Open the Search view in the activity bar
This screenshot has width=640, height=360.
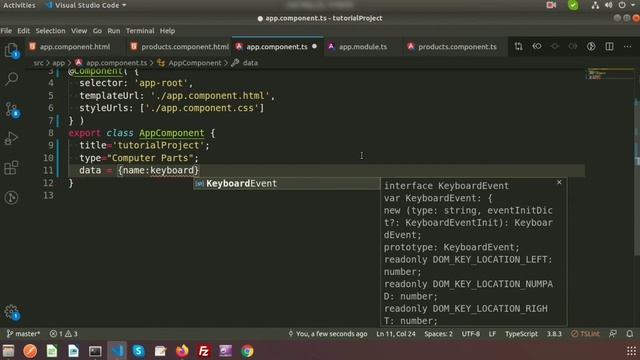11,78
